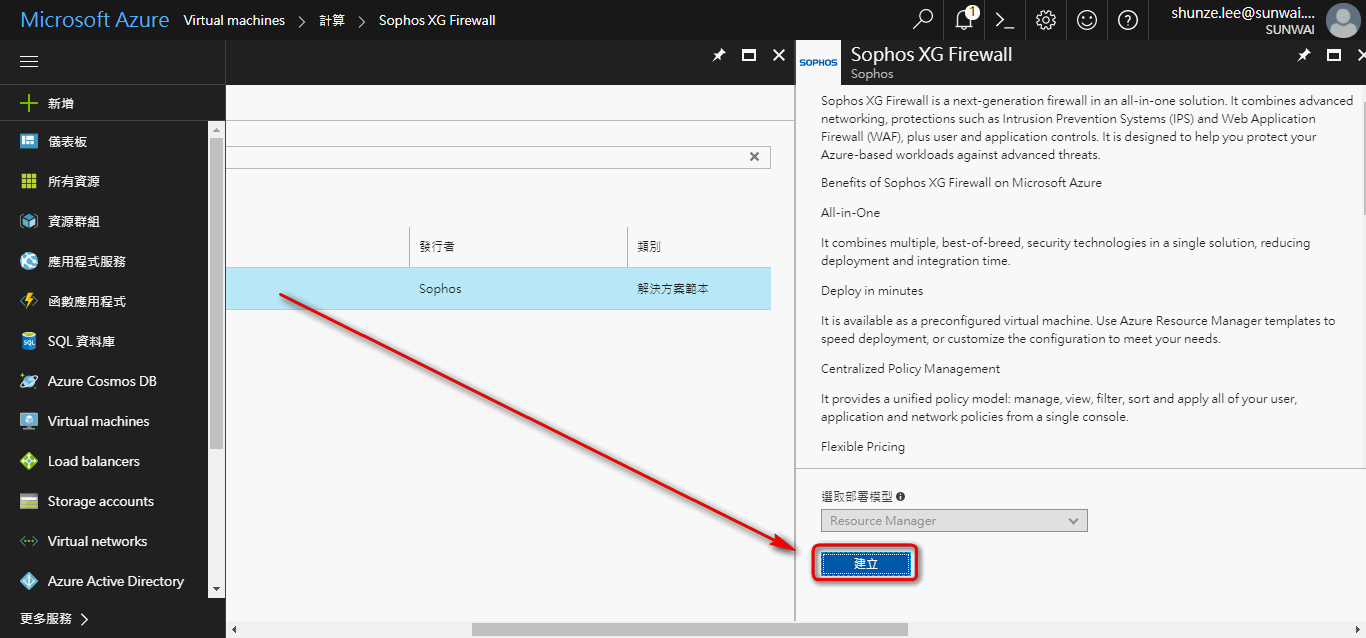Click the marketplace search input field
This screenshot has height=638, width=1366.
click(498, 157)
